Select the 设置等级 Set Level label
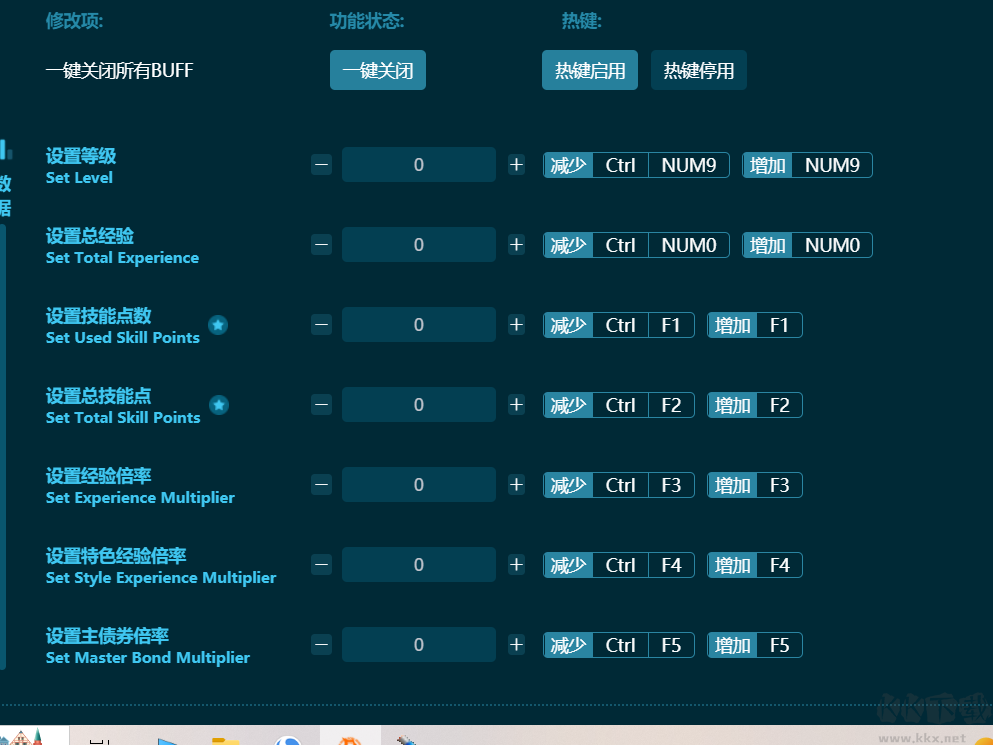This screenshot has width=993, height=745. point(81,165)
